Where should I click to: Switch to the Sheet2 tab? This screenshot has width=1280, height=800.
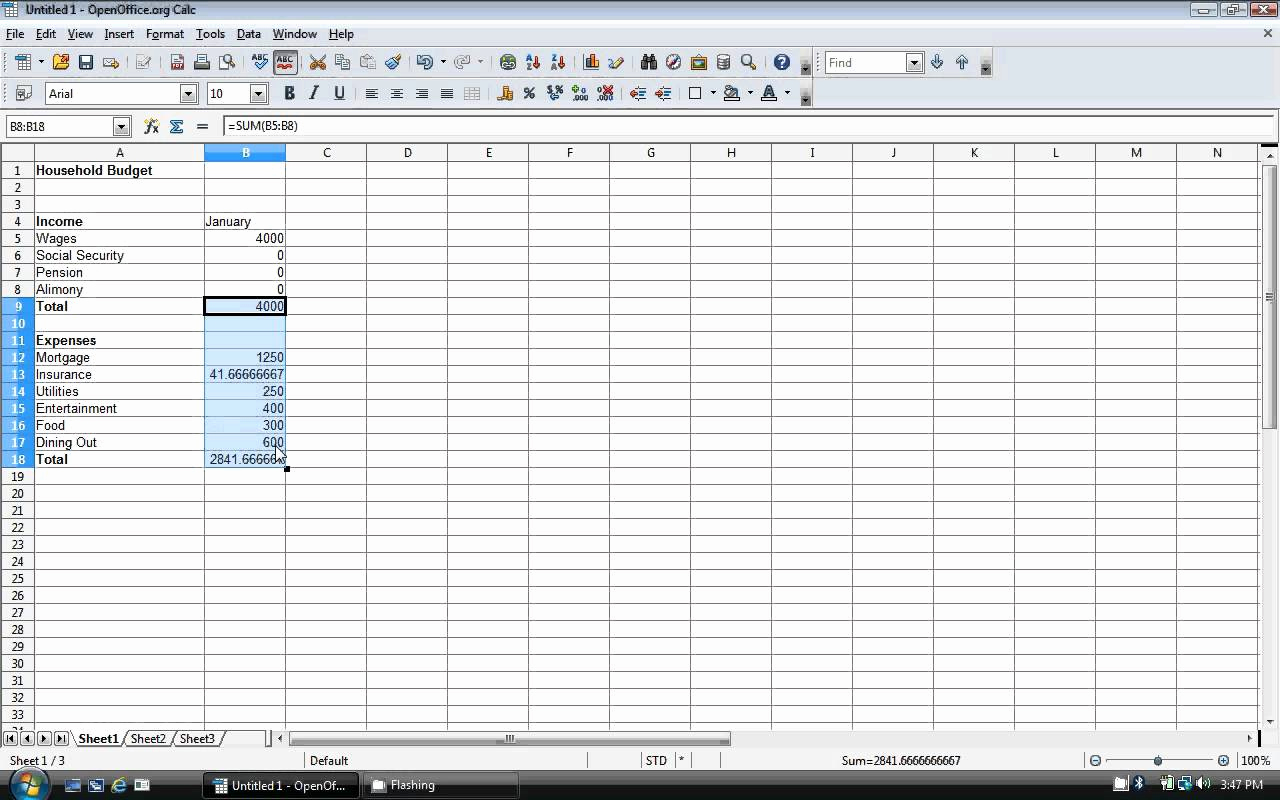click(x=148, y=738)
